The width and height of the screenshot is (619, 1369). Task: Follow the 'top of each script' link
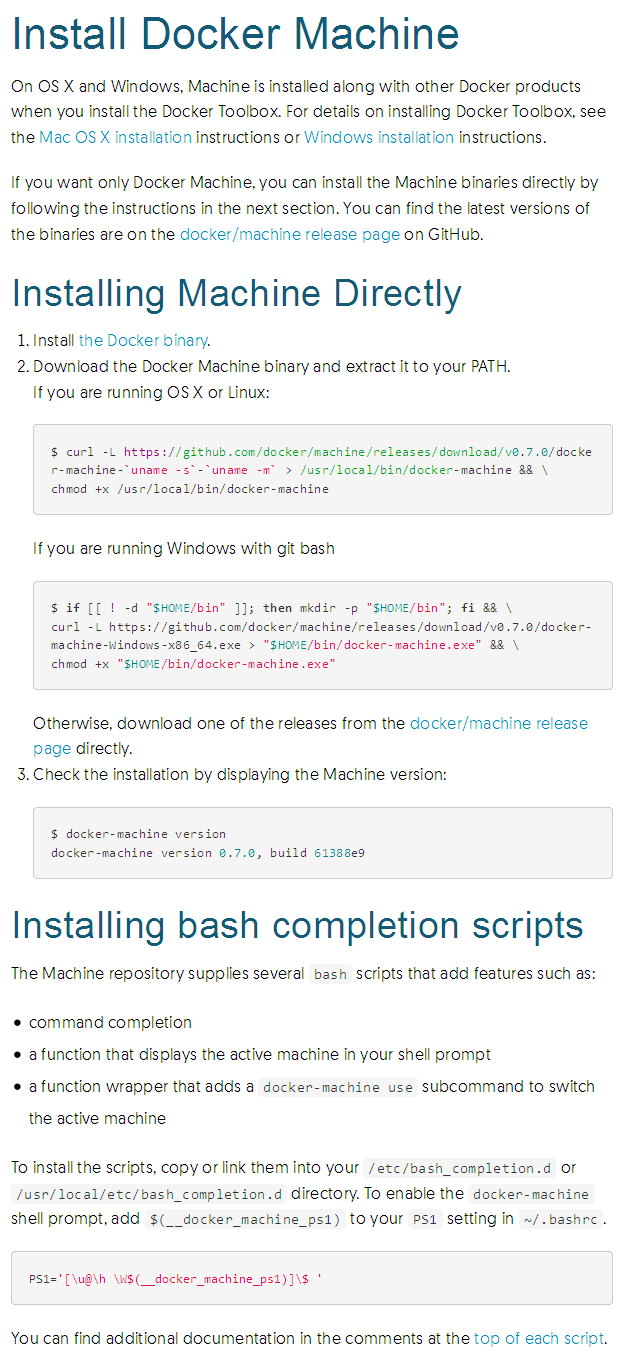(539, 1338)
